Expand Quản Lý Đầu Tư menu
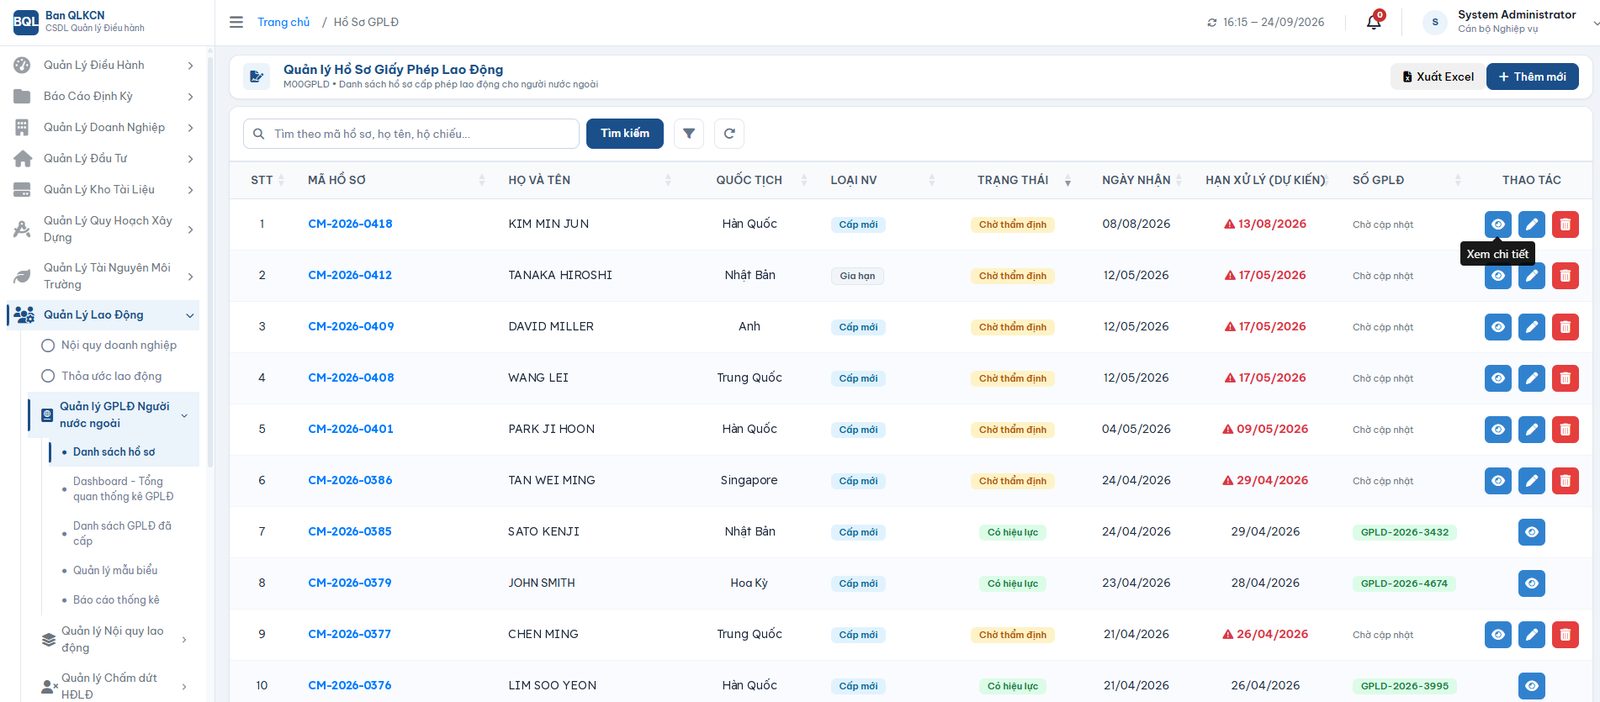 (103, 158)
